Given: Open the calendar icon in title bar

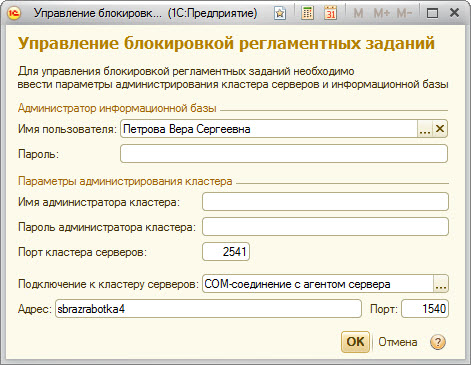Looking at the screenshot, I should (330, 13).
